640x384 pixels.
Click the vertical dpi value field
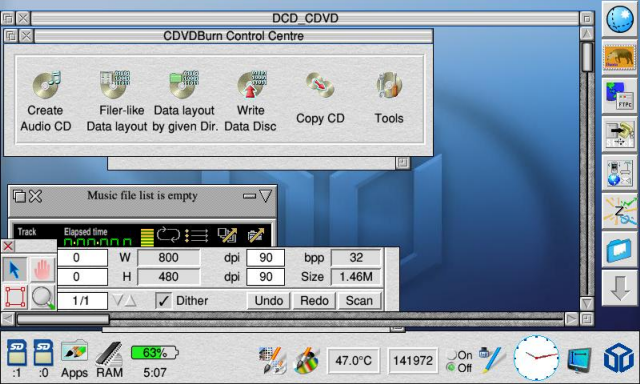pos(266,277)
